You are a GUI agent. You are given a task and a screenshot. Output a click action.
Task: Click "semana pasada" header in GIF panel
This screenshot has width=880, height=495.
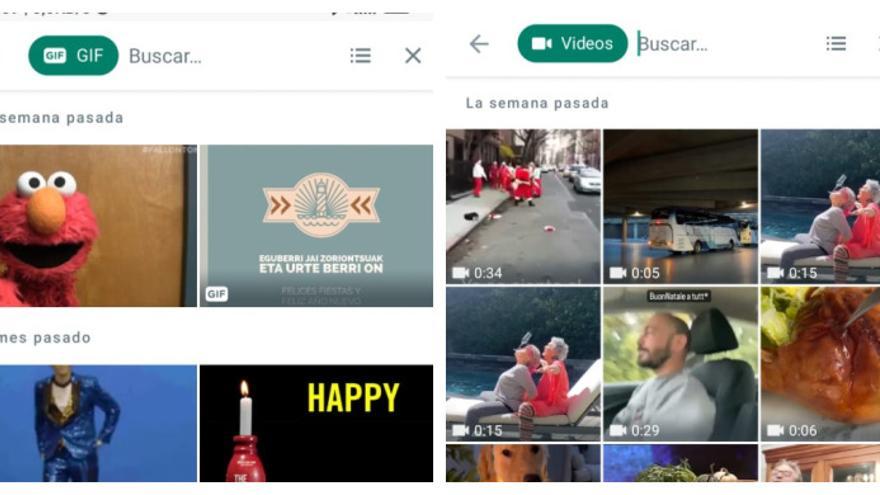pyautogui.click(x=62, y=118)
